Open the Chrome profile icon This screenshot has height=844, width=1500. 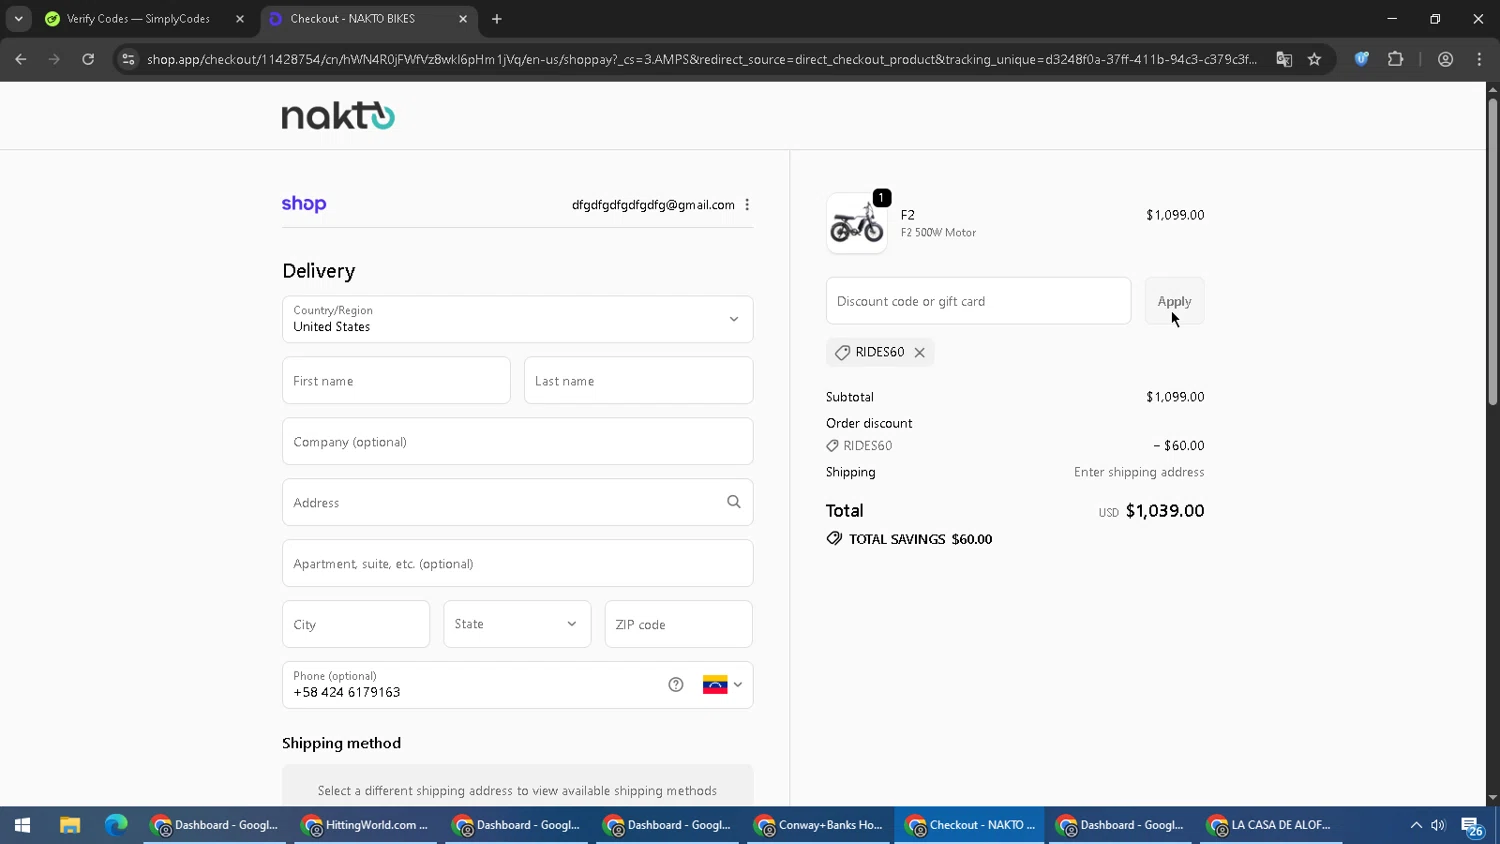(1445, 59)
